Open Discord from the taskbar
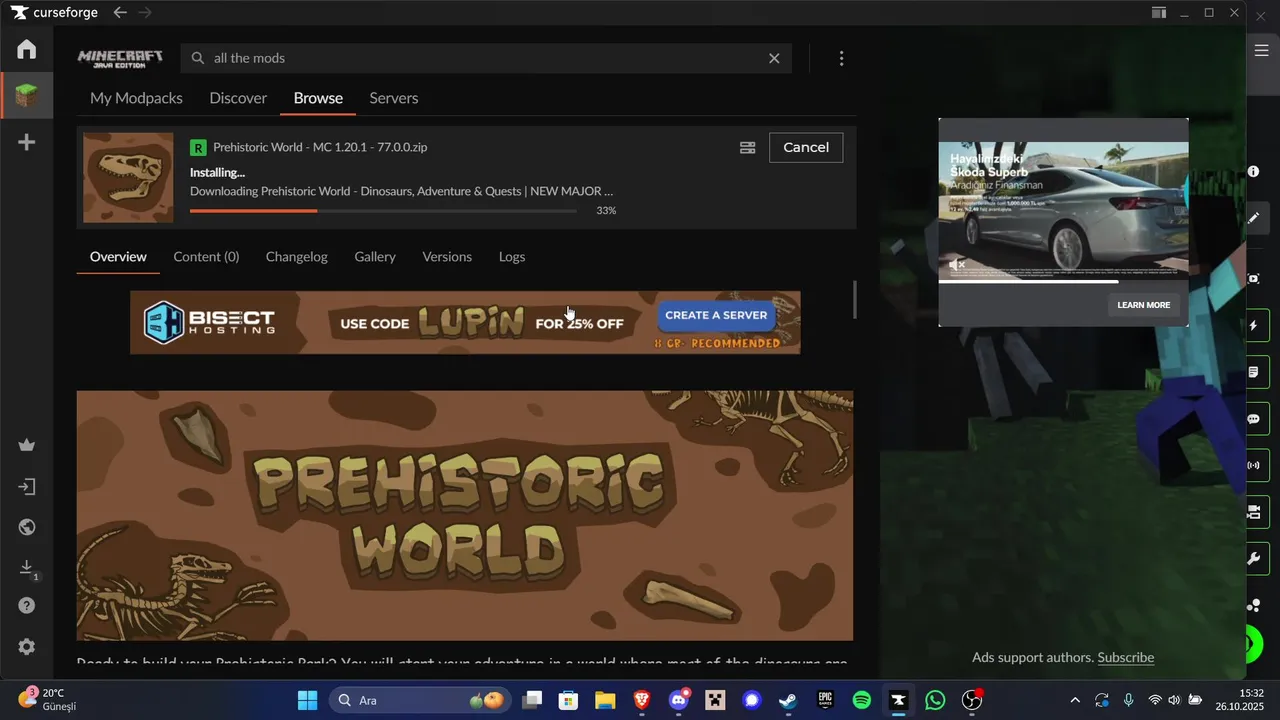Viewport: 1280px width, 720px height. 679,700
